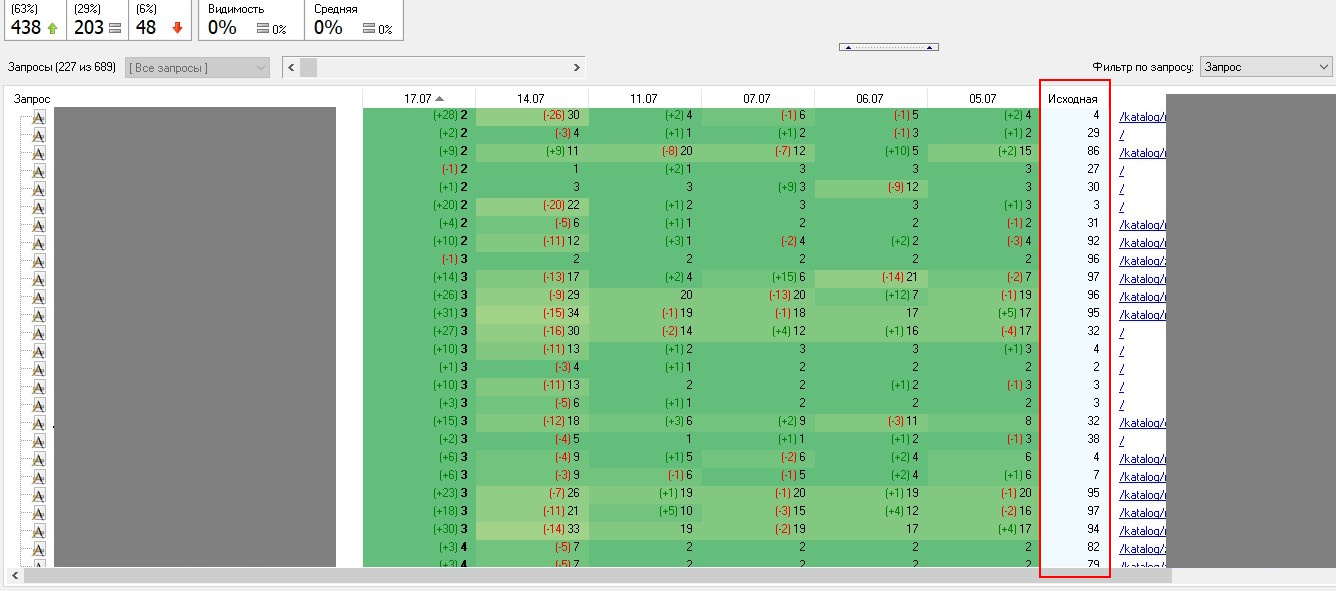Open the /katalog/ link in the Исходная 92 row
This screenshot has height=591, width=1336.
[x=1142, y=242]
